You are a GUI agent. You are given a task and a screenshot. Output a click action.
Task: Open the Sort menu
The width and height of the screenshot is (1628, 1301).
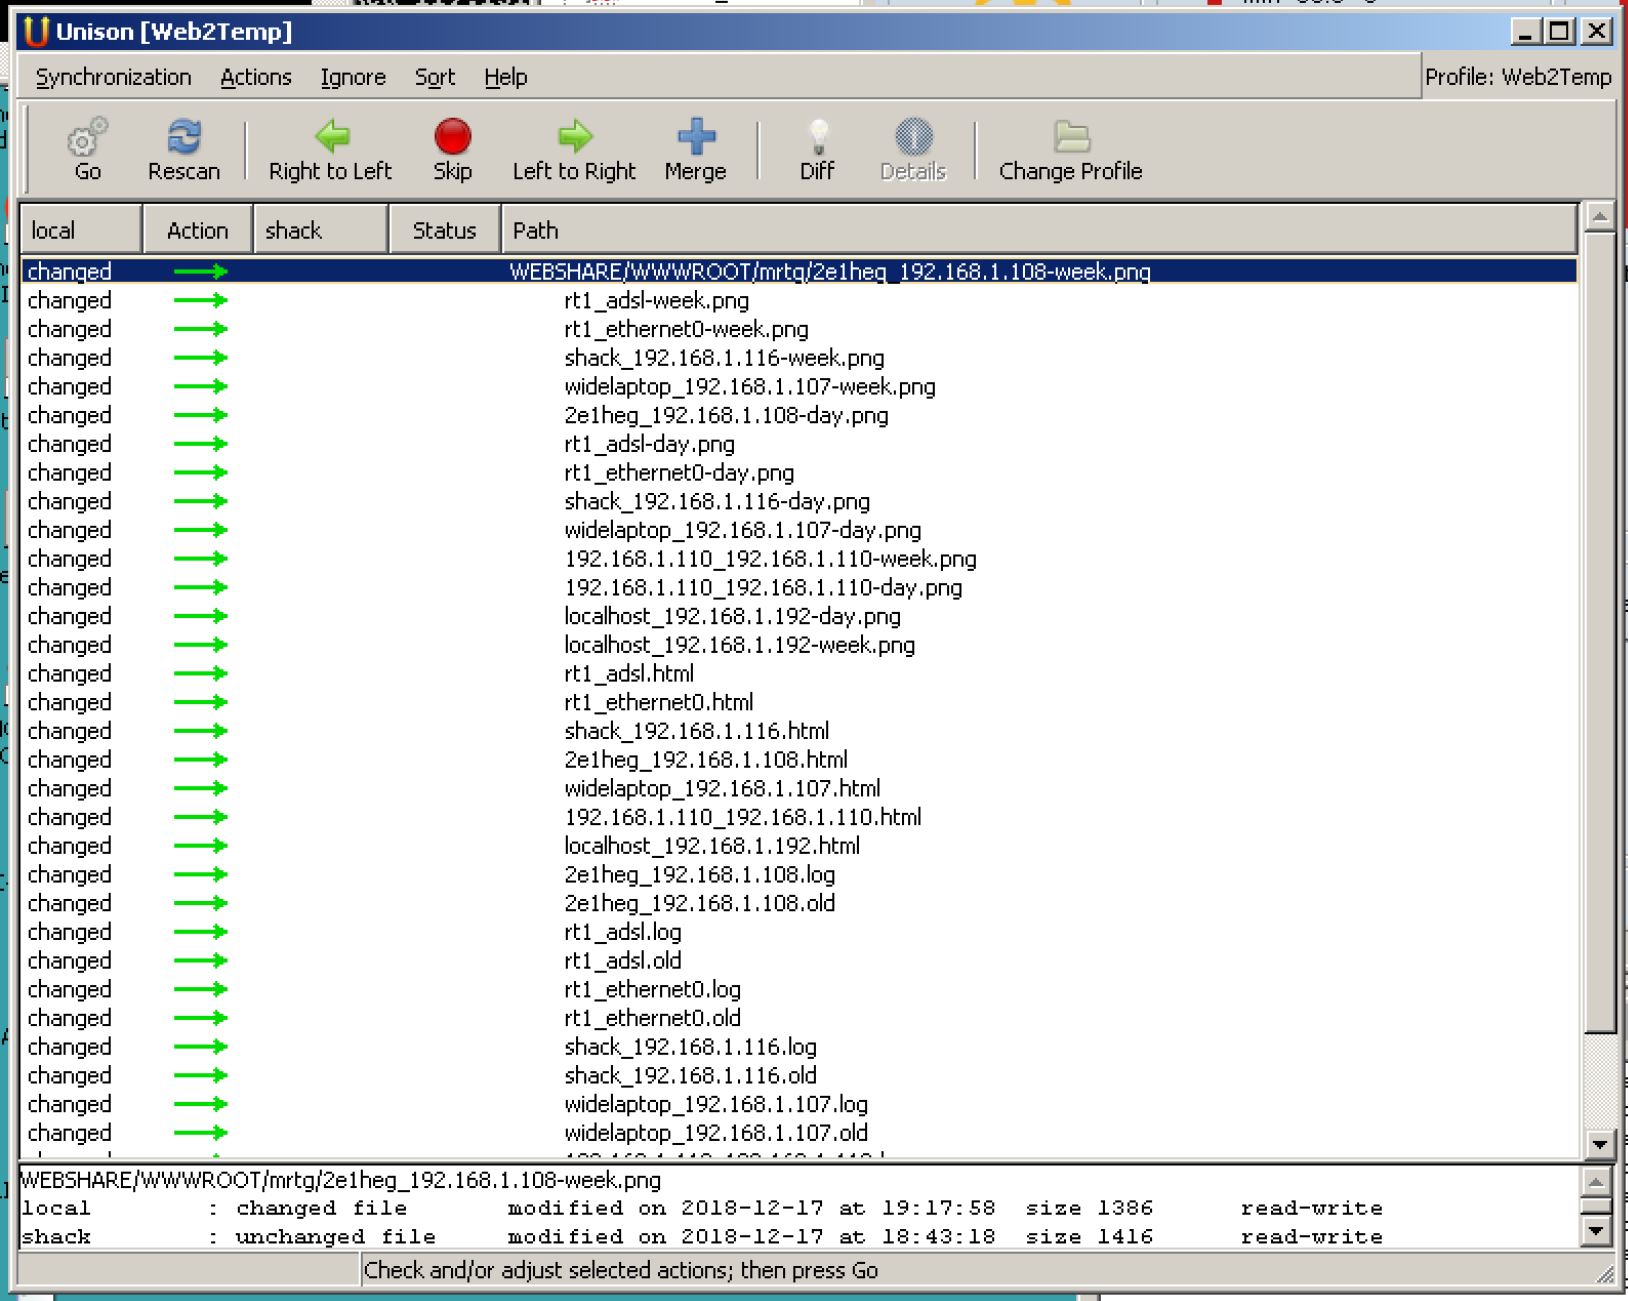pyautogui.click(x=435, y=77)
